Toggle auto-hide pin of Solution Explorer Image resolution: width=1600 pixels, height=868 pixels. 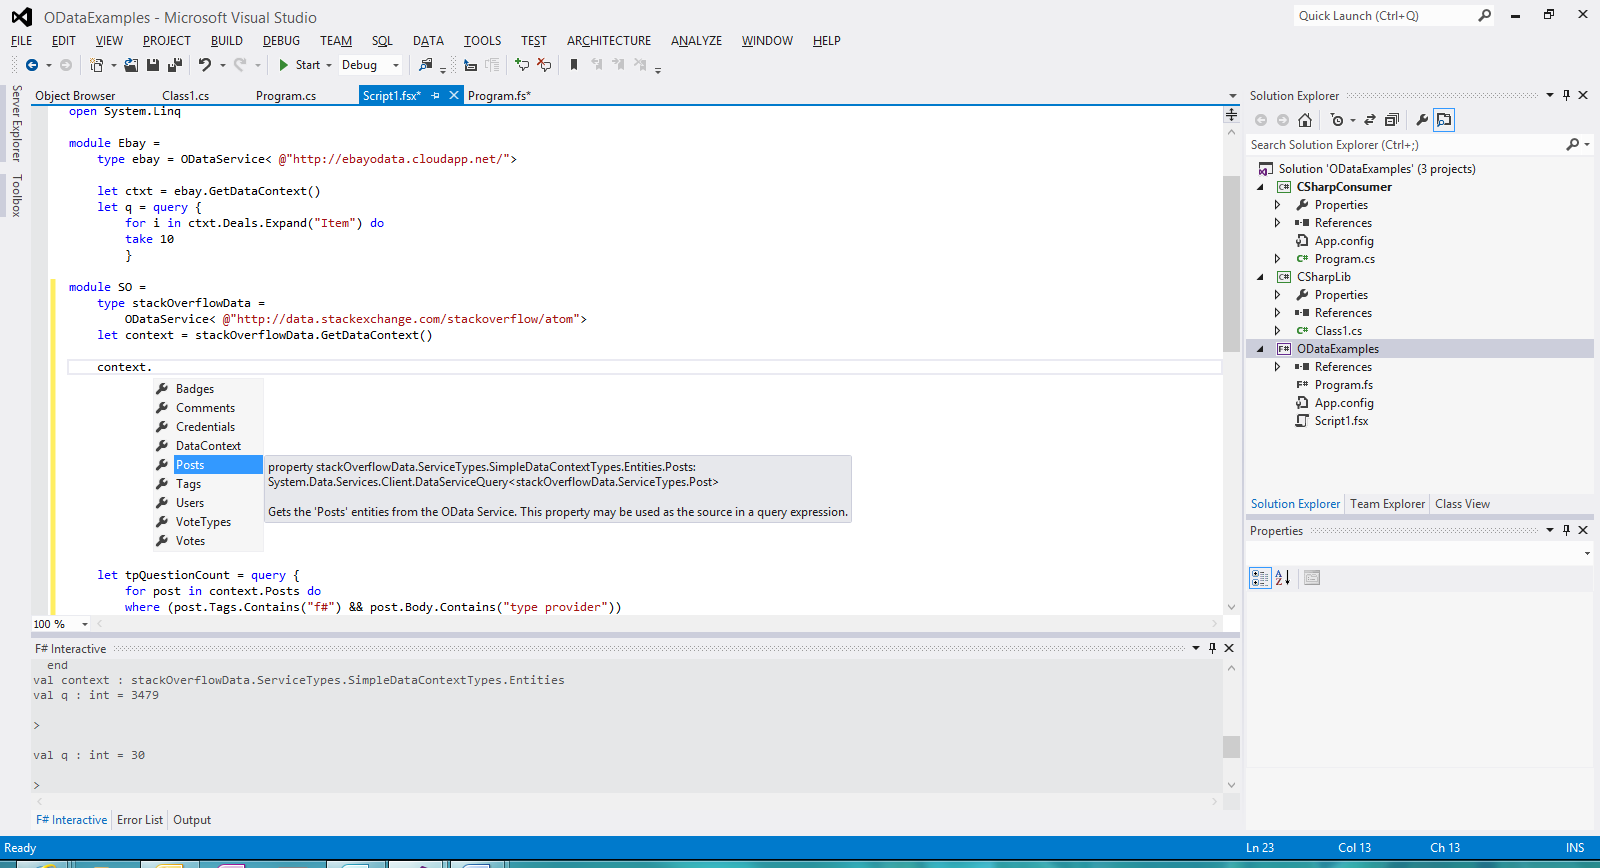pyautogui.click(x=1566, y=95)
